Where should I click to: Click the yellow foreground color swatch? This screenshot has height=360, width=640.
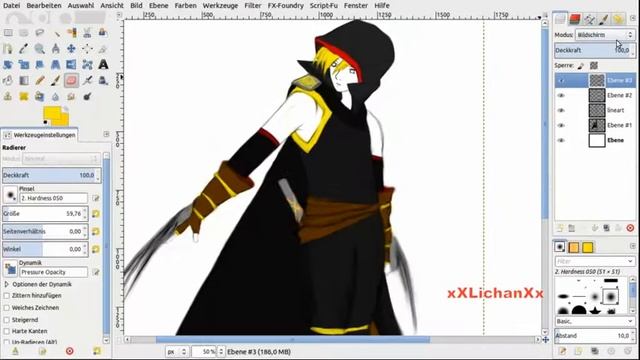52,114
